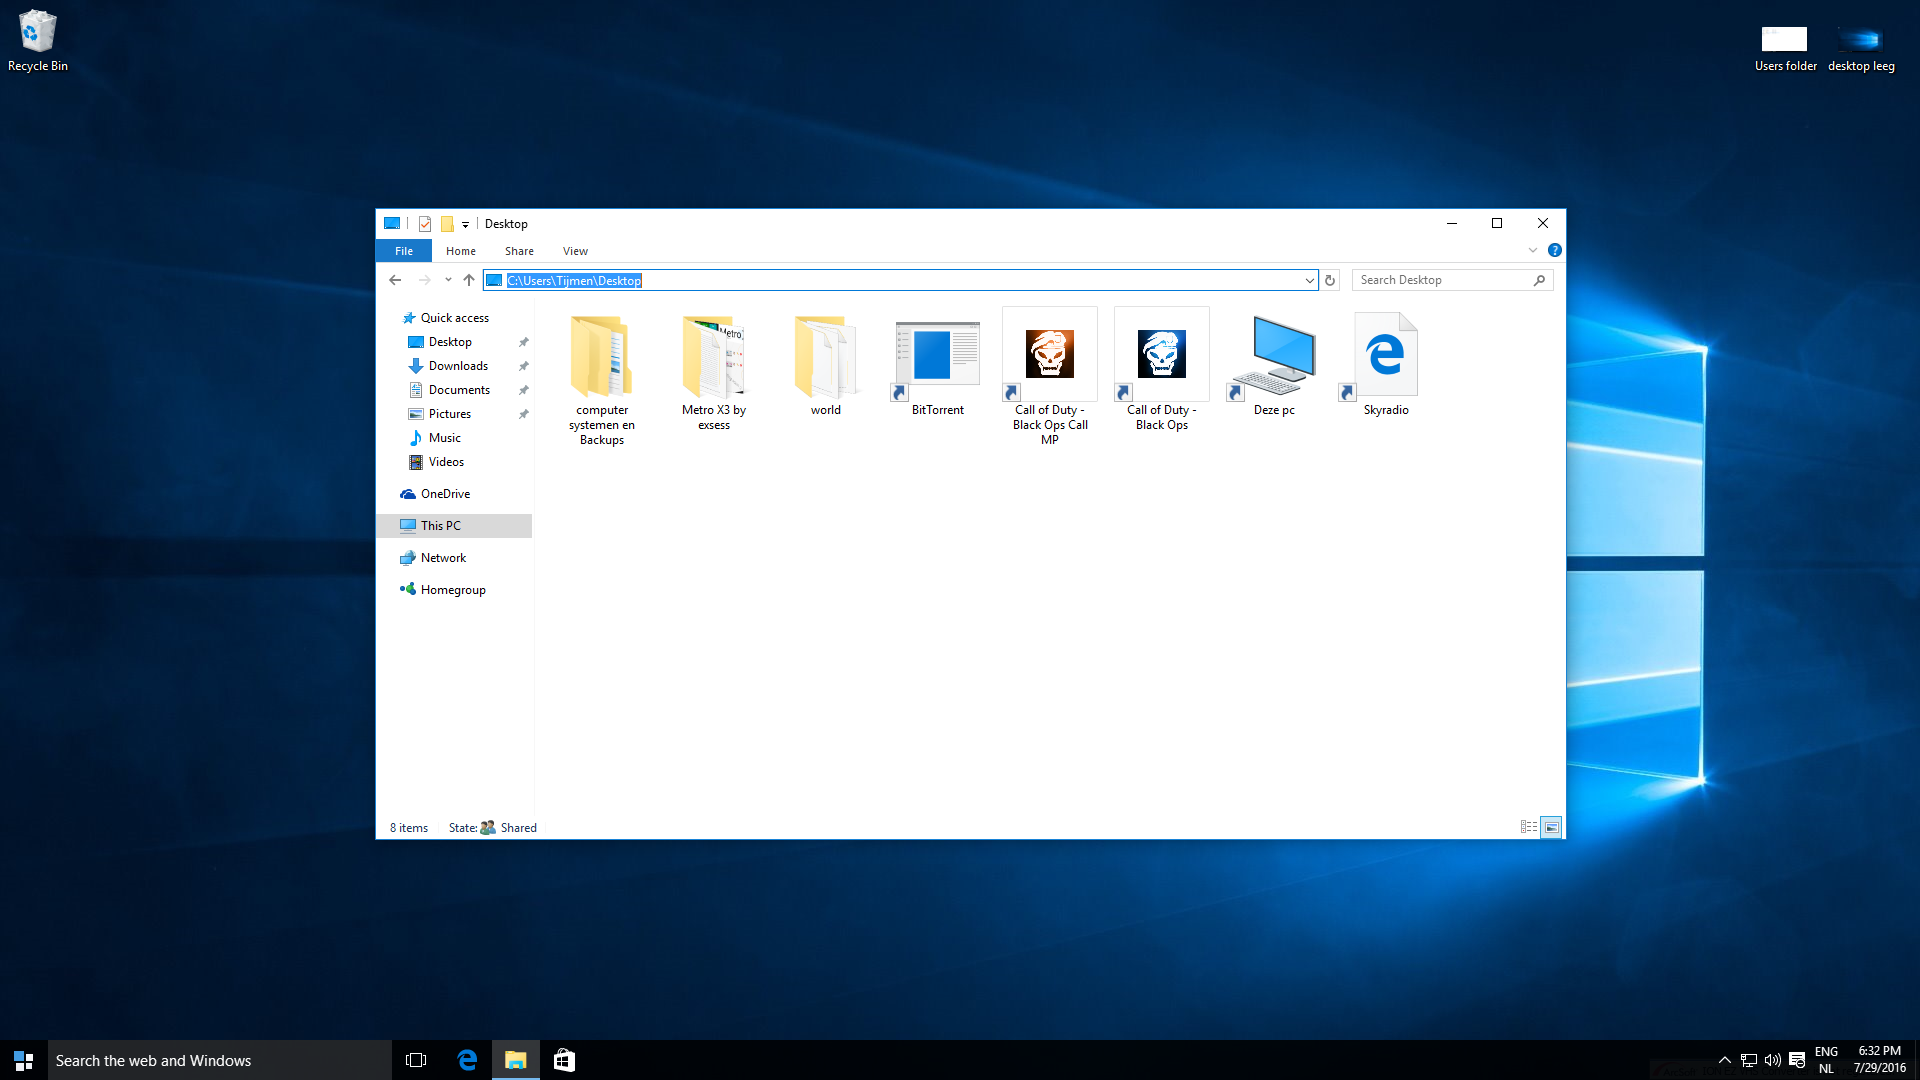The width and height of the screenshot is (1920, 1080).
Task: Open the volume tray icon
Action: [x=1773, y=1060]
